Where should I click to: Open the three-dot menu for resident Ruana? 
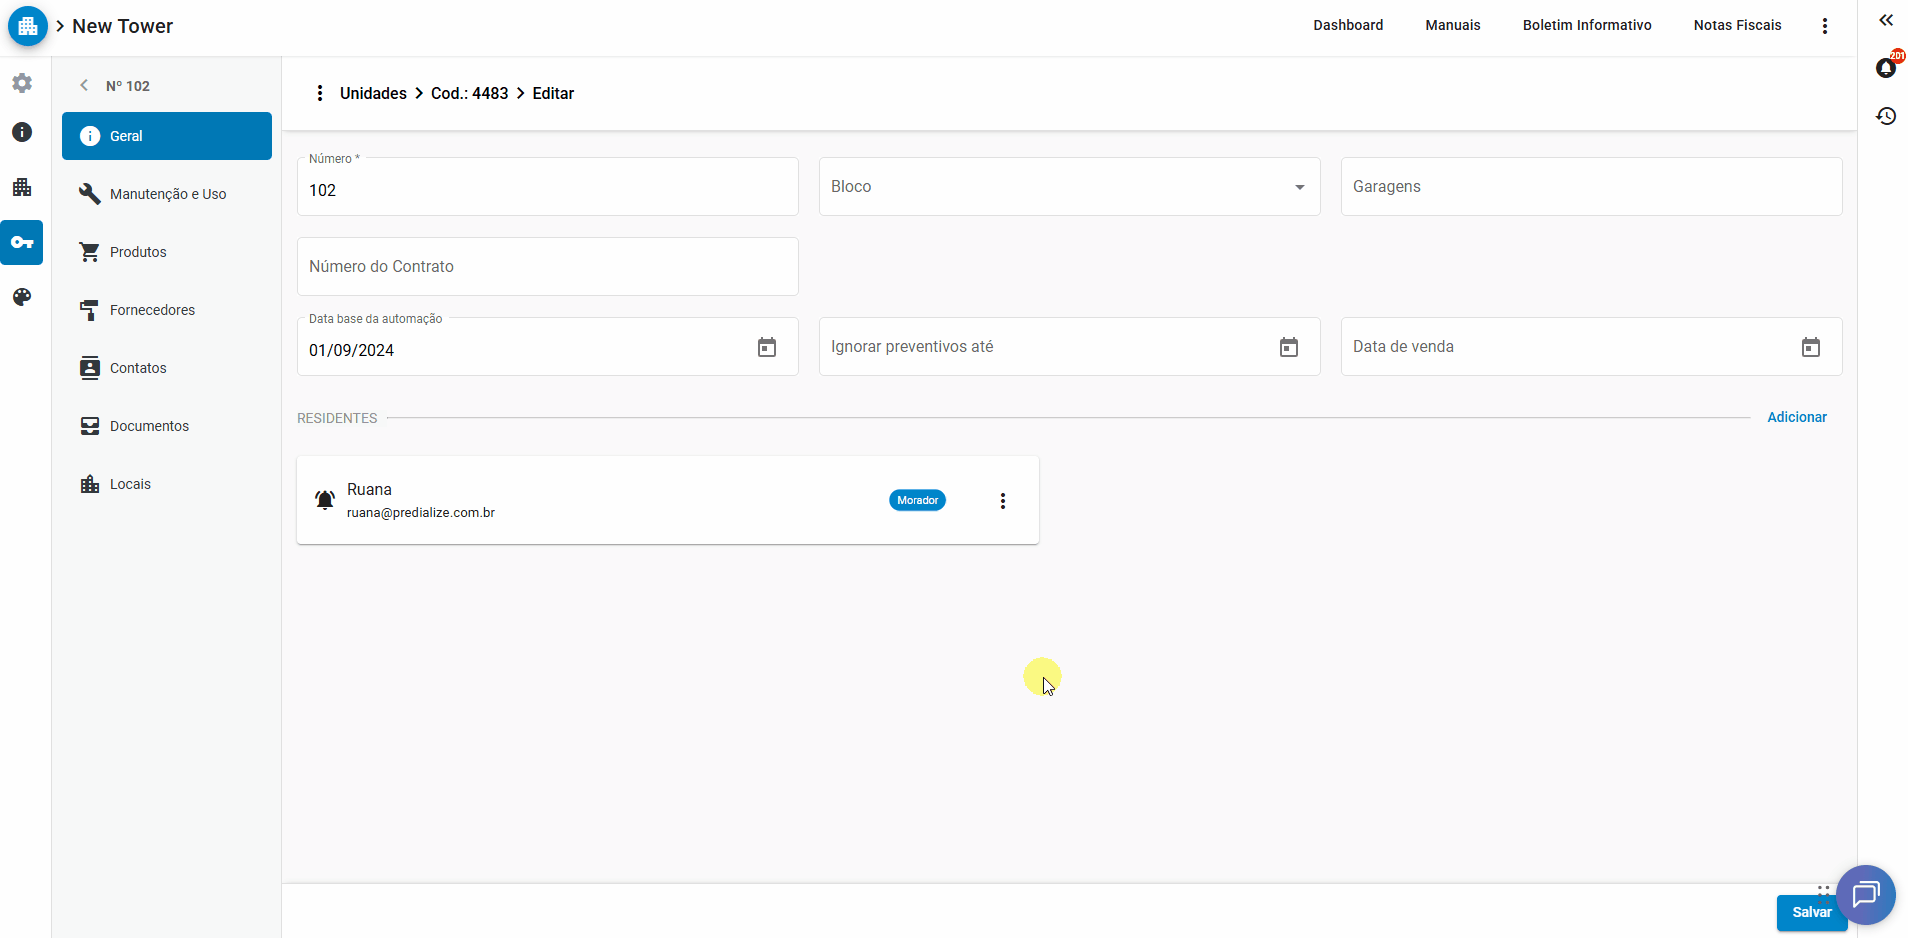[x=1003, y=501]
